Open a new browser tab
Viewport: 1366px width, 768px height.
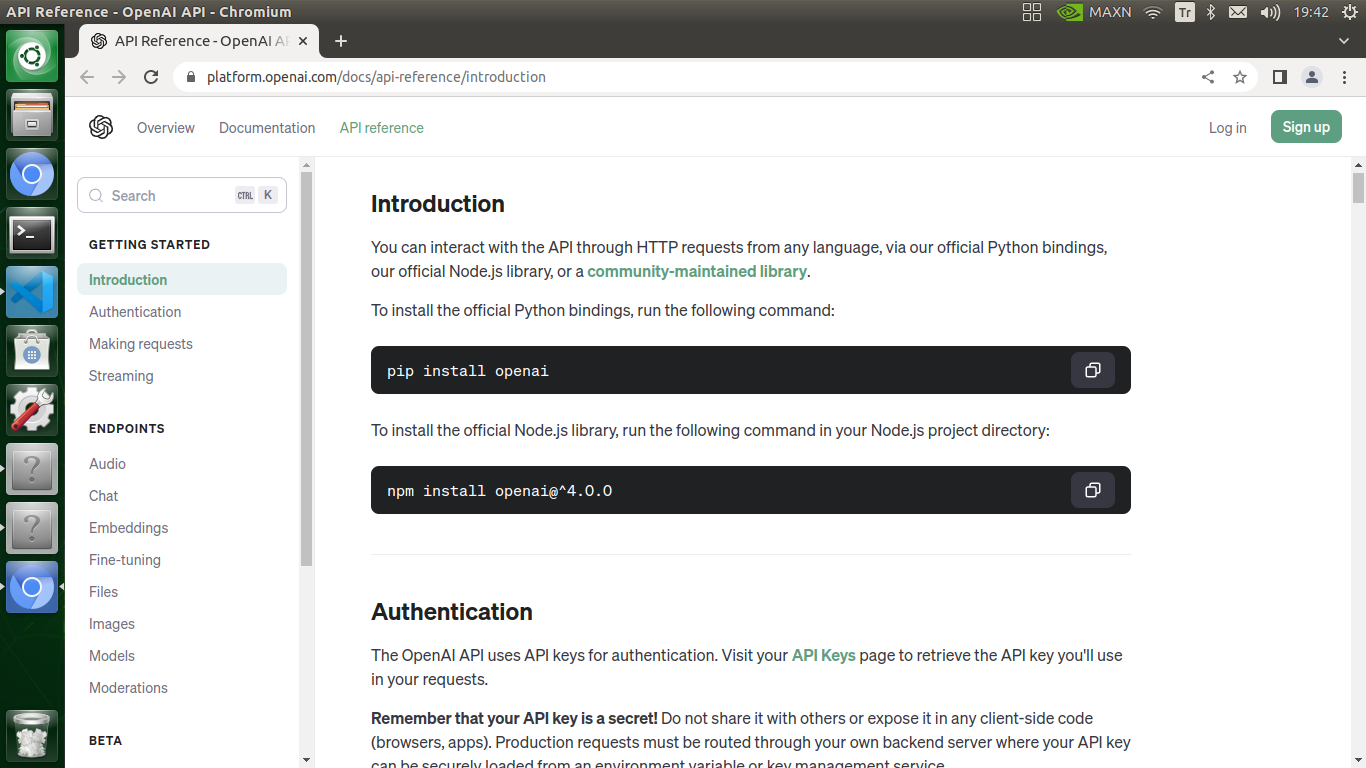(x=341, y=41)
